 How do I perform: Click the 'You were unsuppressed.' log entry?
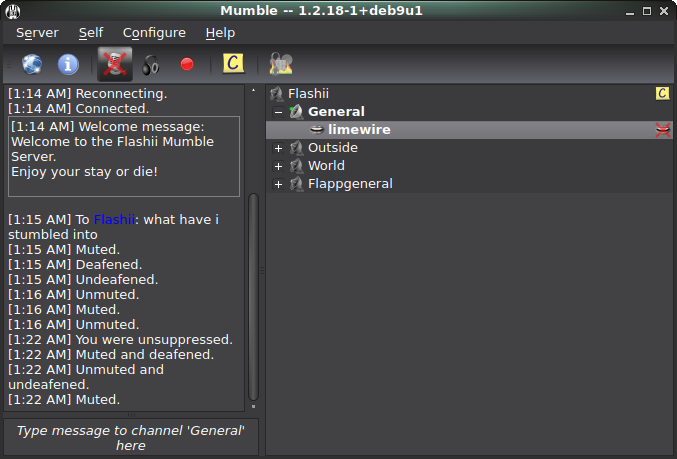tap(120, 340)
